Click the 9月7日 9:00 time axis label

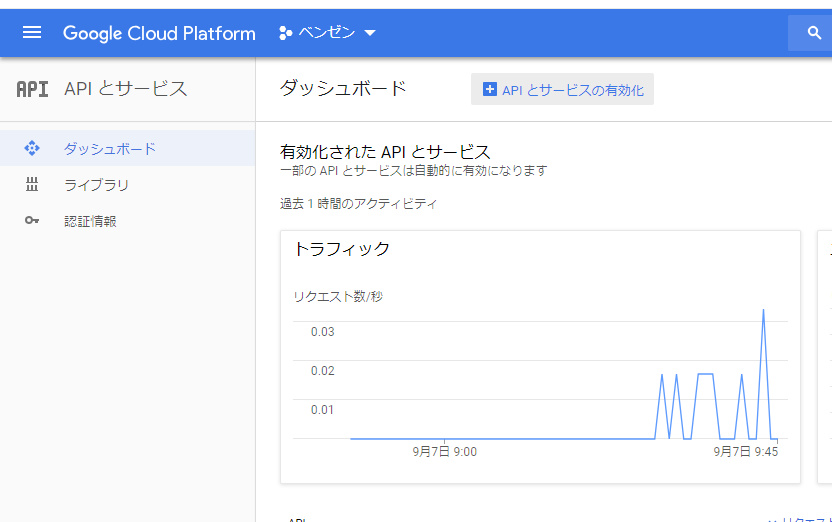445,451
